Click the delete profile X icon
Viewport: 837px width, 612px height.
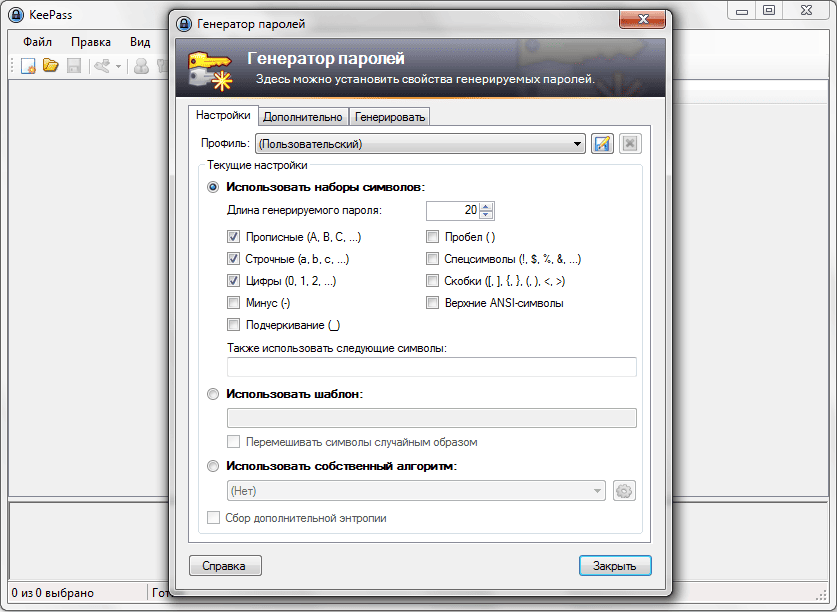(x=629, y=144)
